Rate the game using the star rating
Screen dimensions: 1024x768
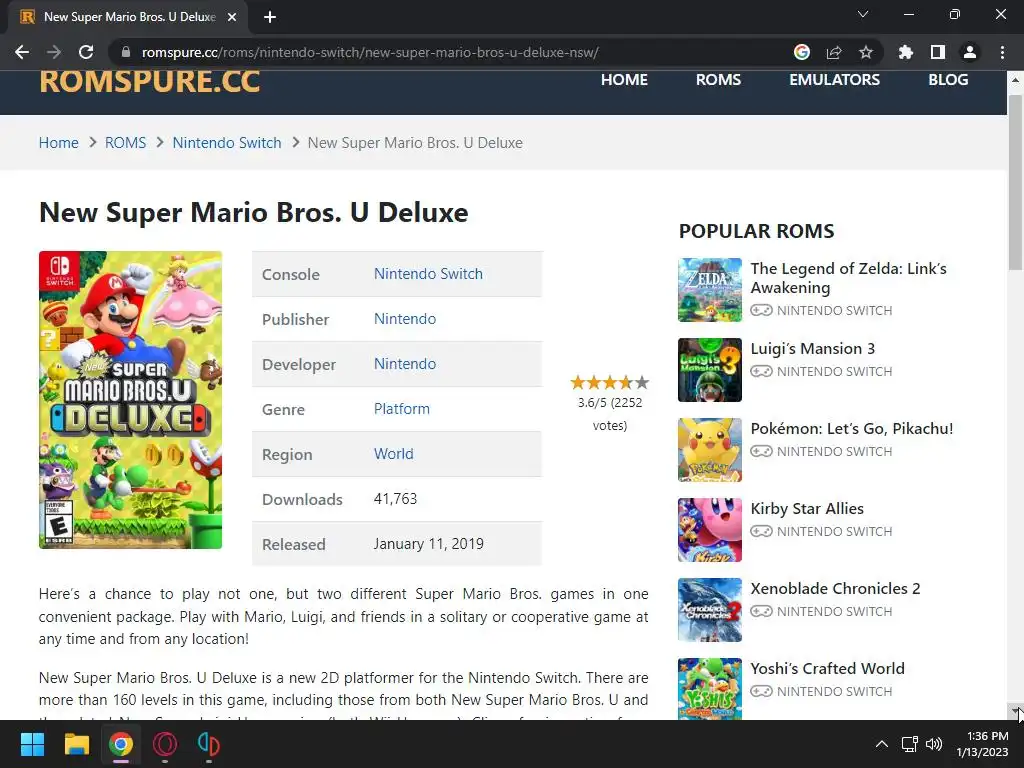pyautogui.click(x=609, y=382)
